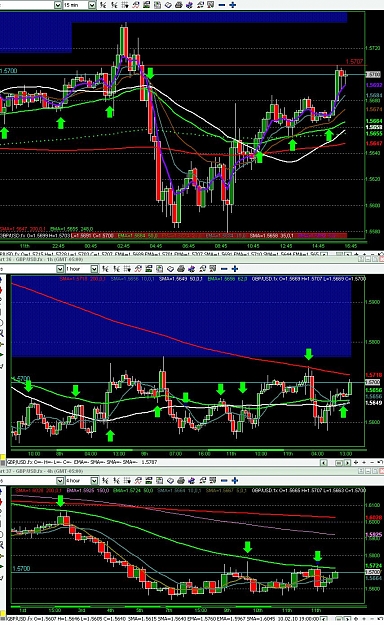Screen dimensions: 384x625
Task: Zoom out with the minus icon in the 15 min chart toolbar
Action: 222,5
